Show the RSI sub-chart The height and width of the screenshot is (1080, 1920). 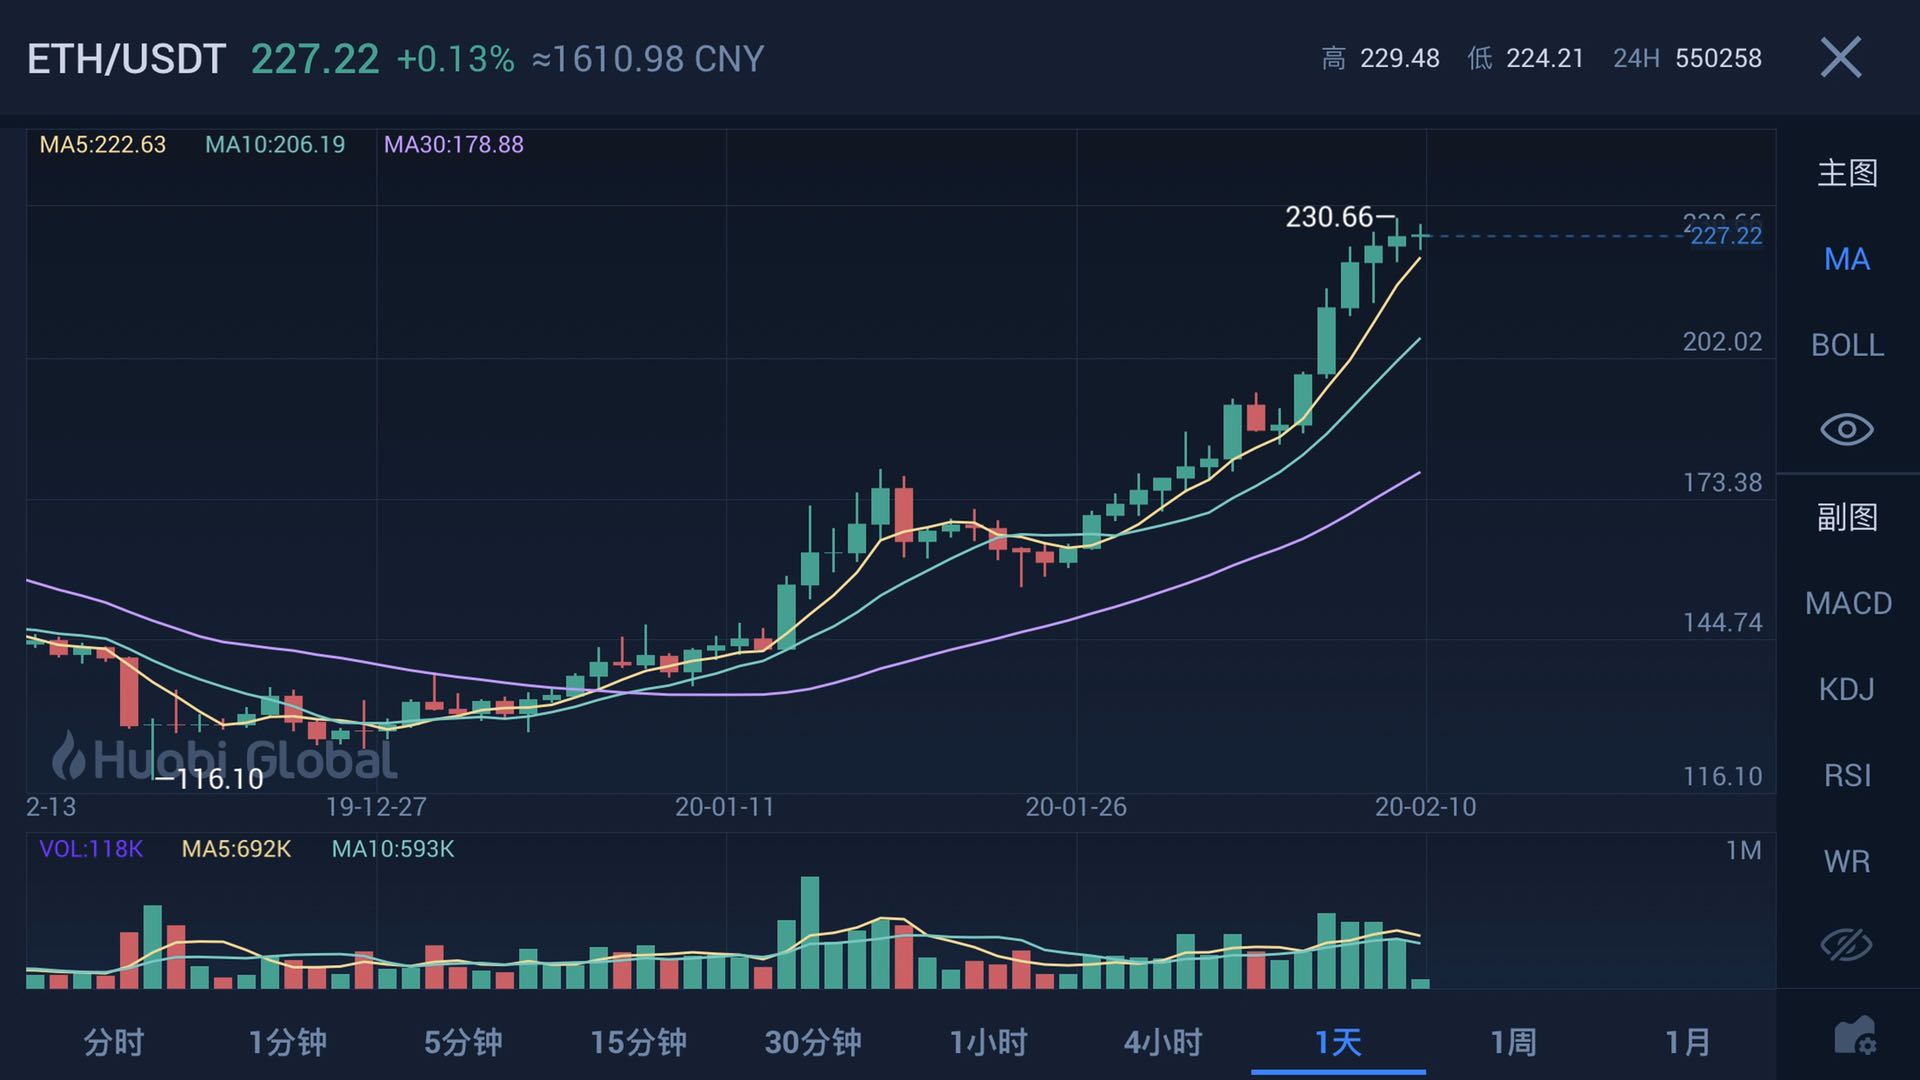[x=1846, y=775]
